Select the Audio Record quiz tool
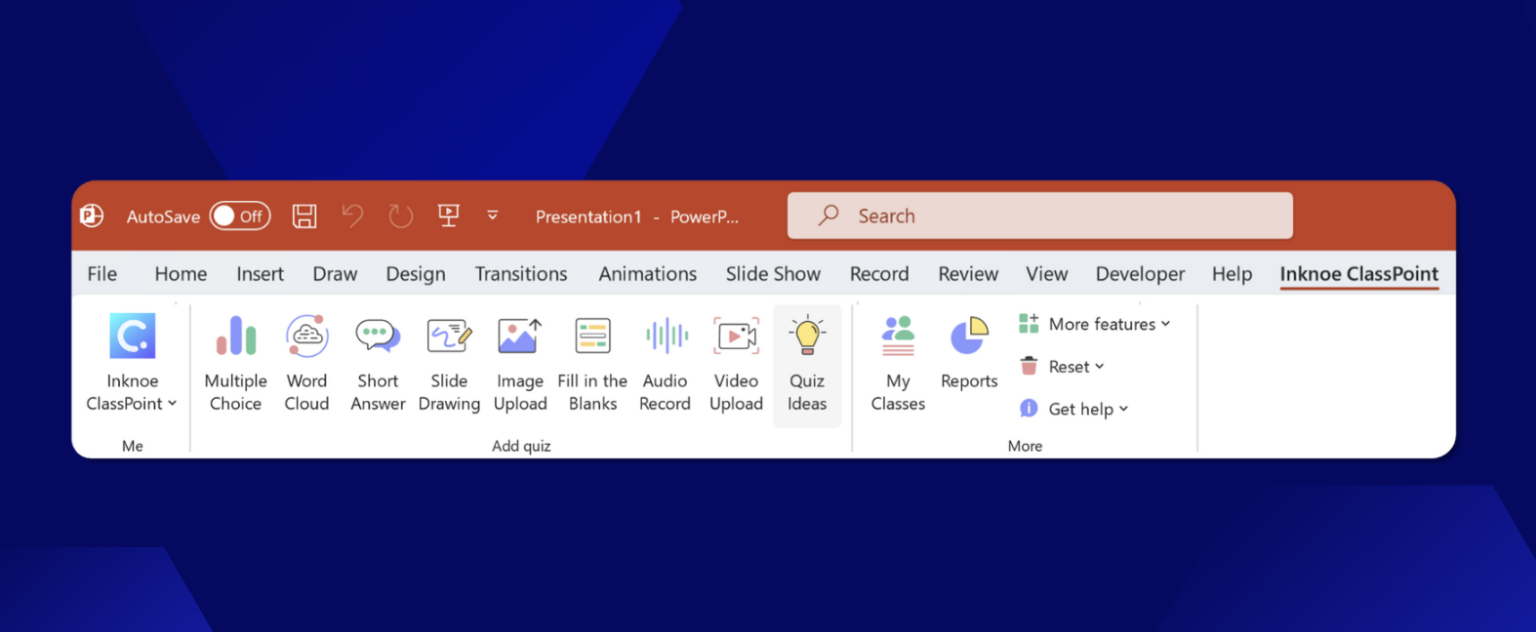The width and height of the screenshot is (1536, 632). tap(664, 360)
